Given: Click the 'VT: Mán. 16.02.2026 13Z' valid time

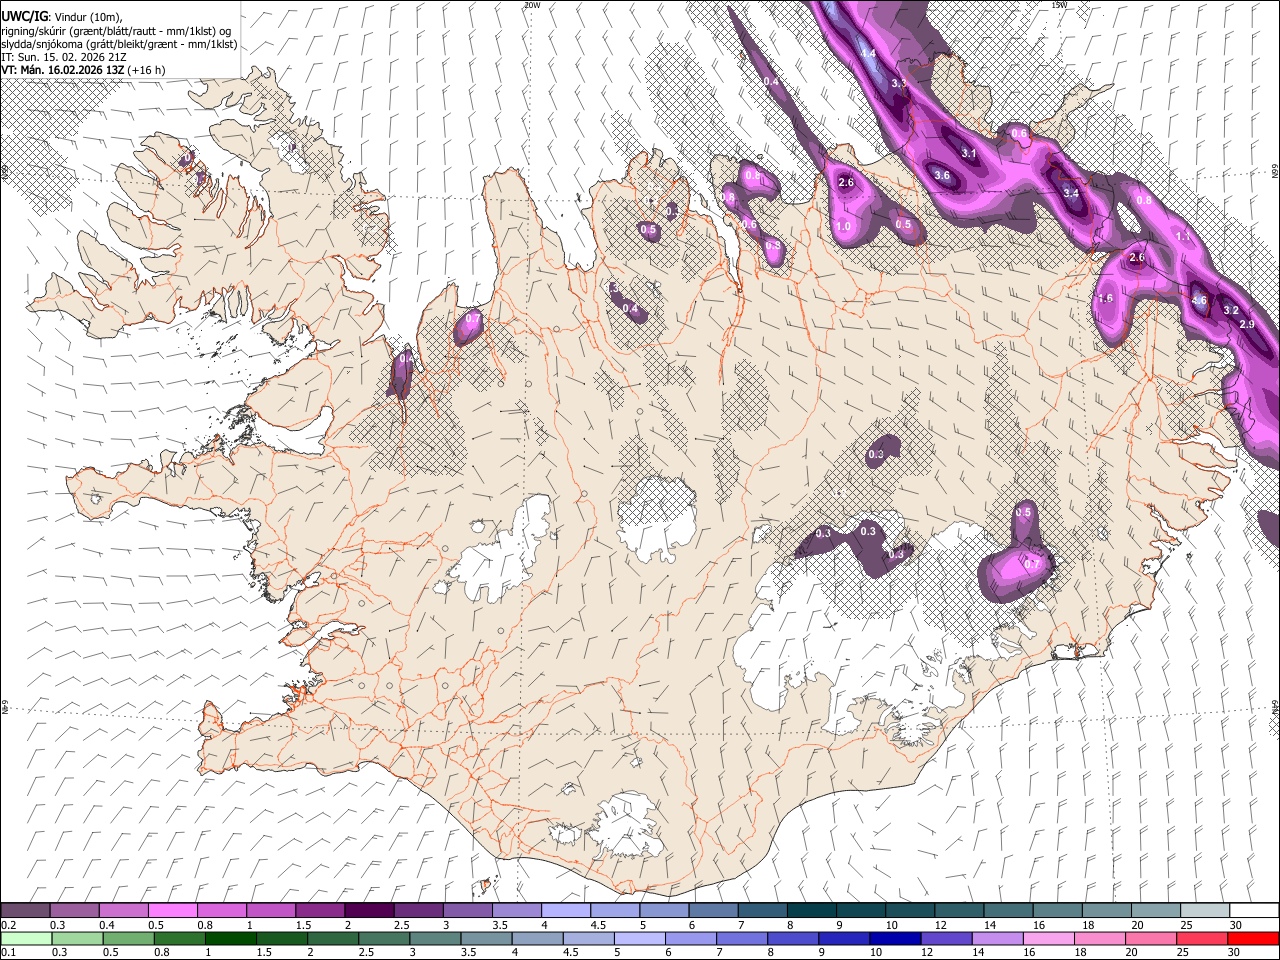Looking at the screenshot, I should click(62, 70).
